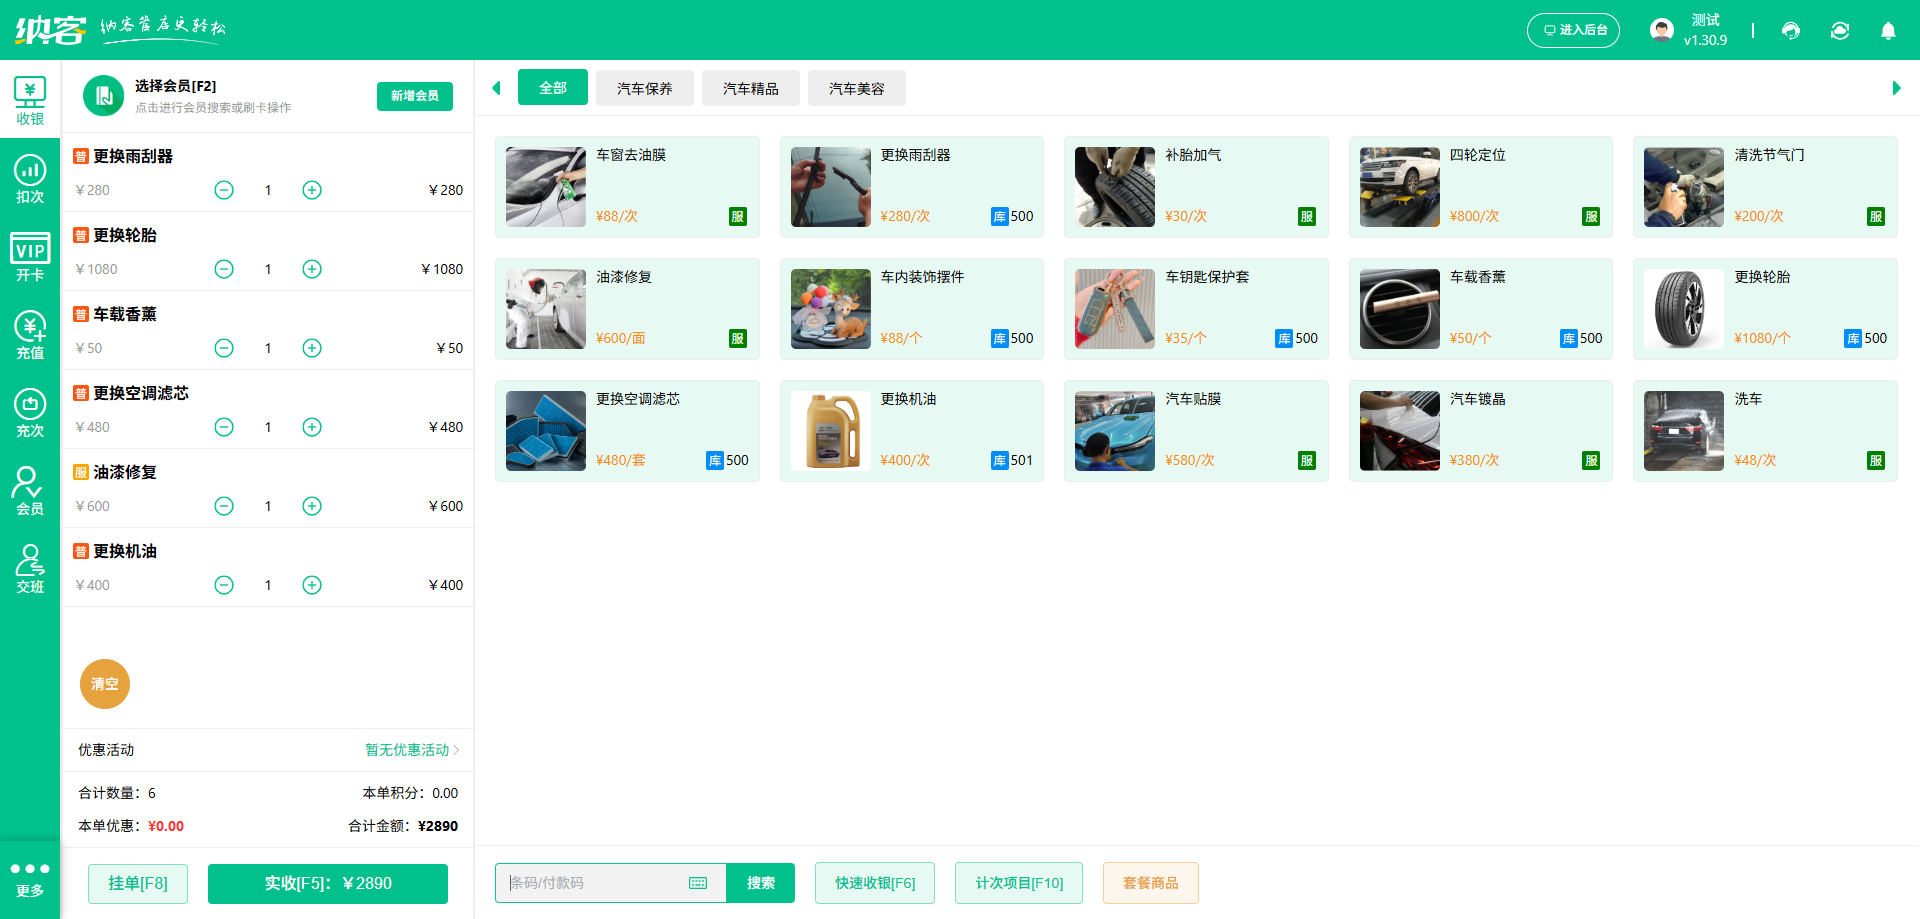Open the 更多 more options icon

click(x=30, y=878)
